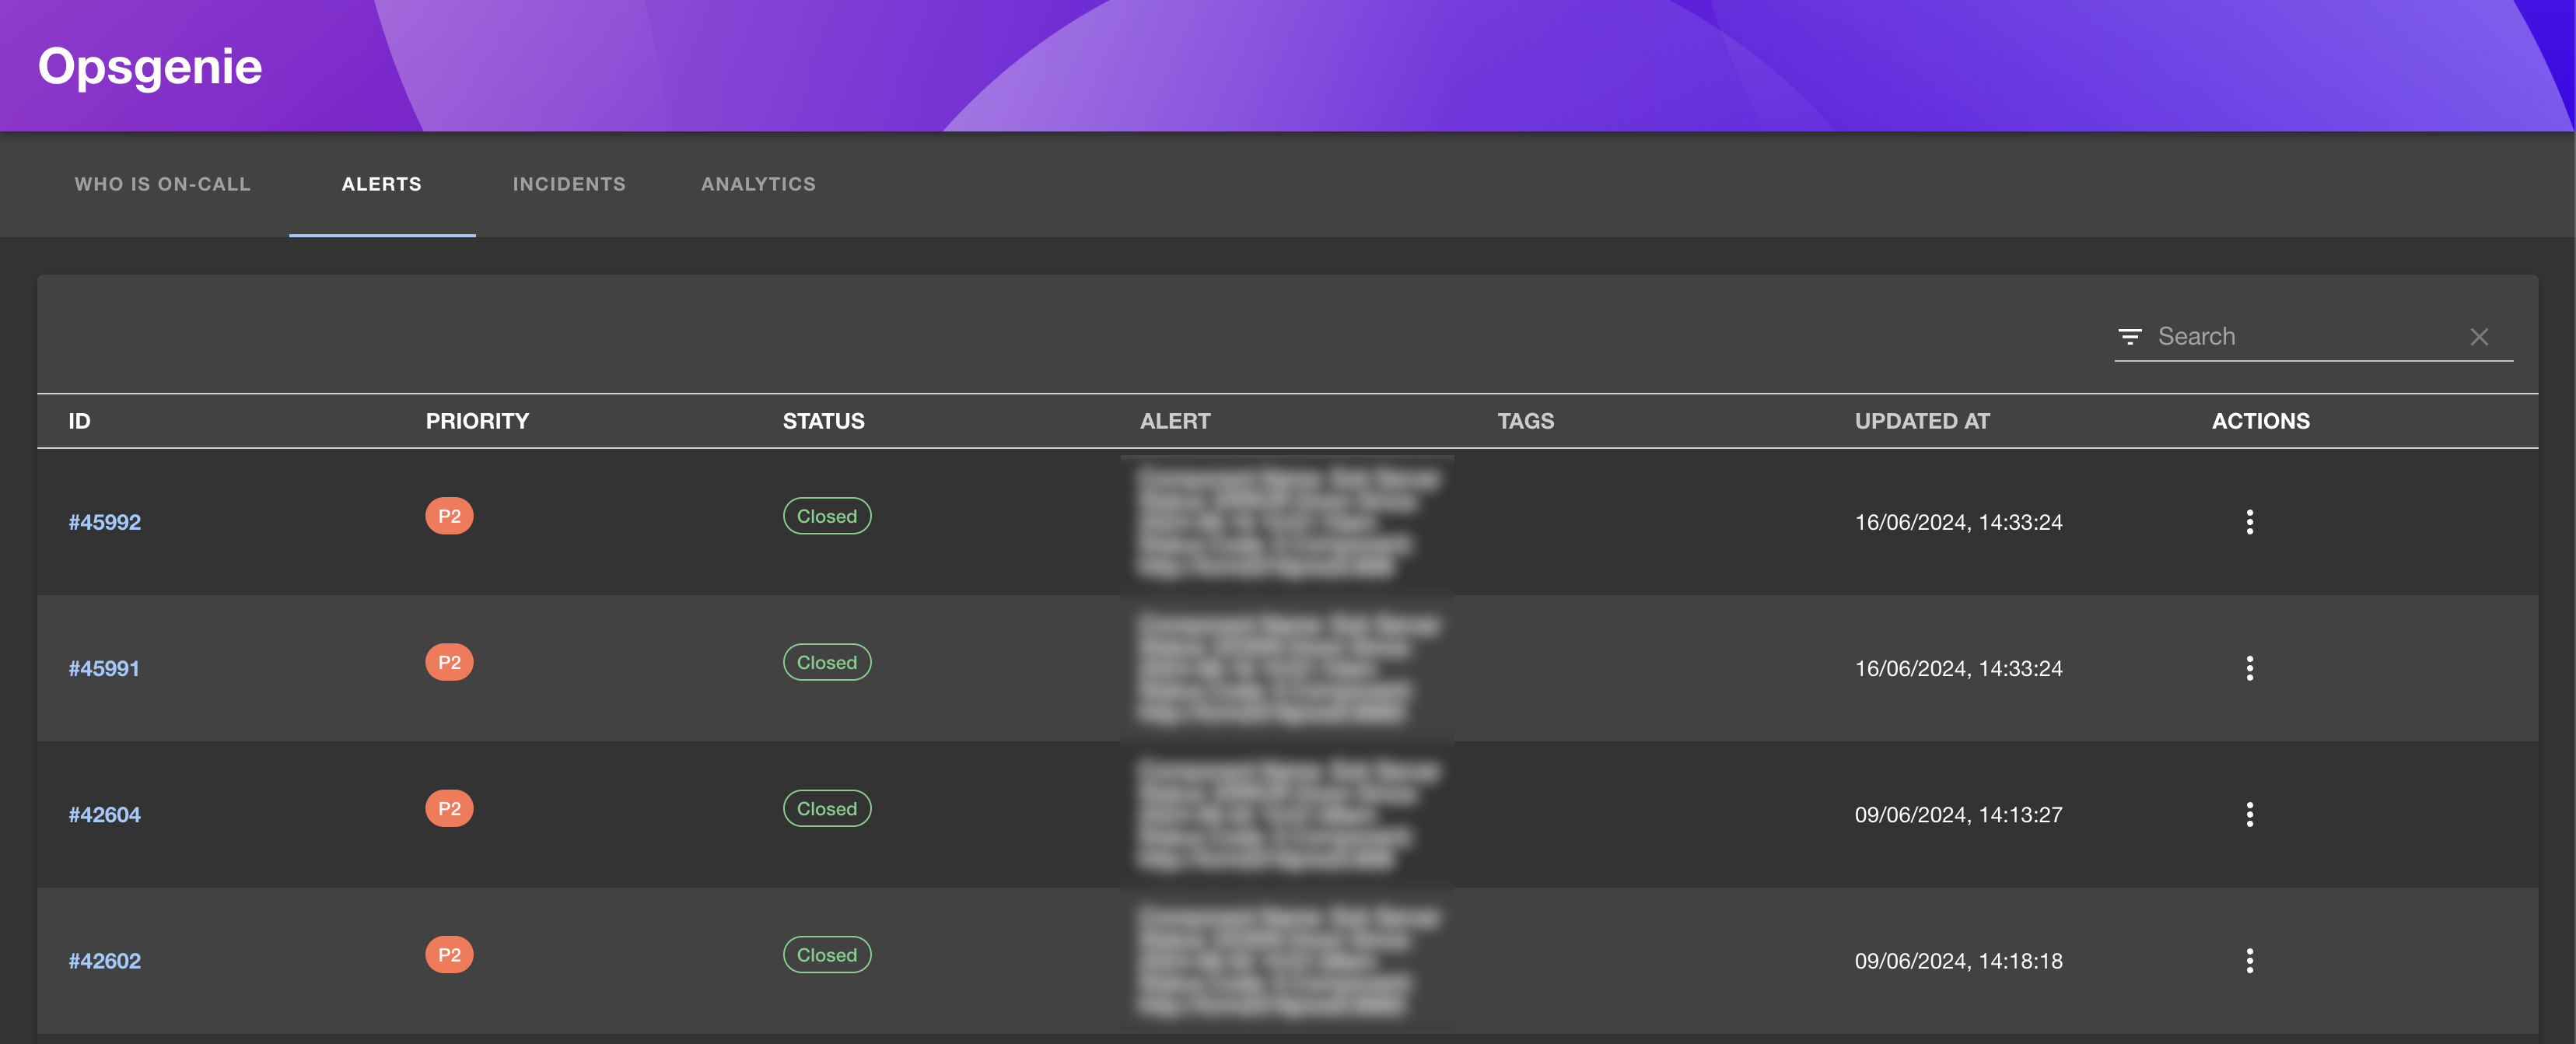This screenshot has height=1044, width=2576.
Task: Open actions menu for alert #45991
Action: click(x=2249, y=668)
